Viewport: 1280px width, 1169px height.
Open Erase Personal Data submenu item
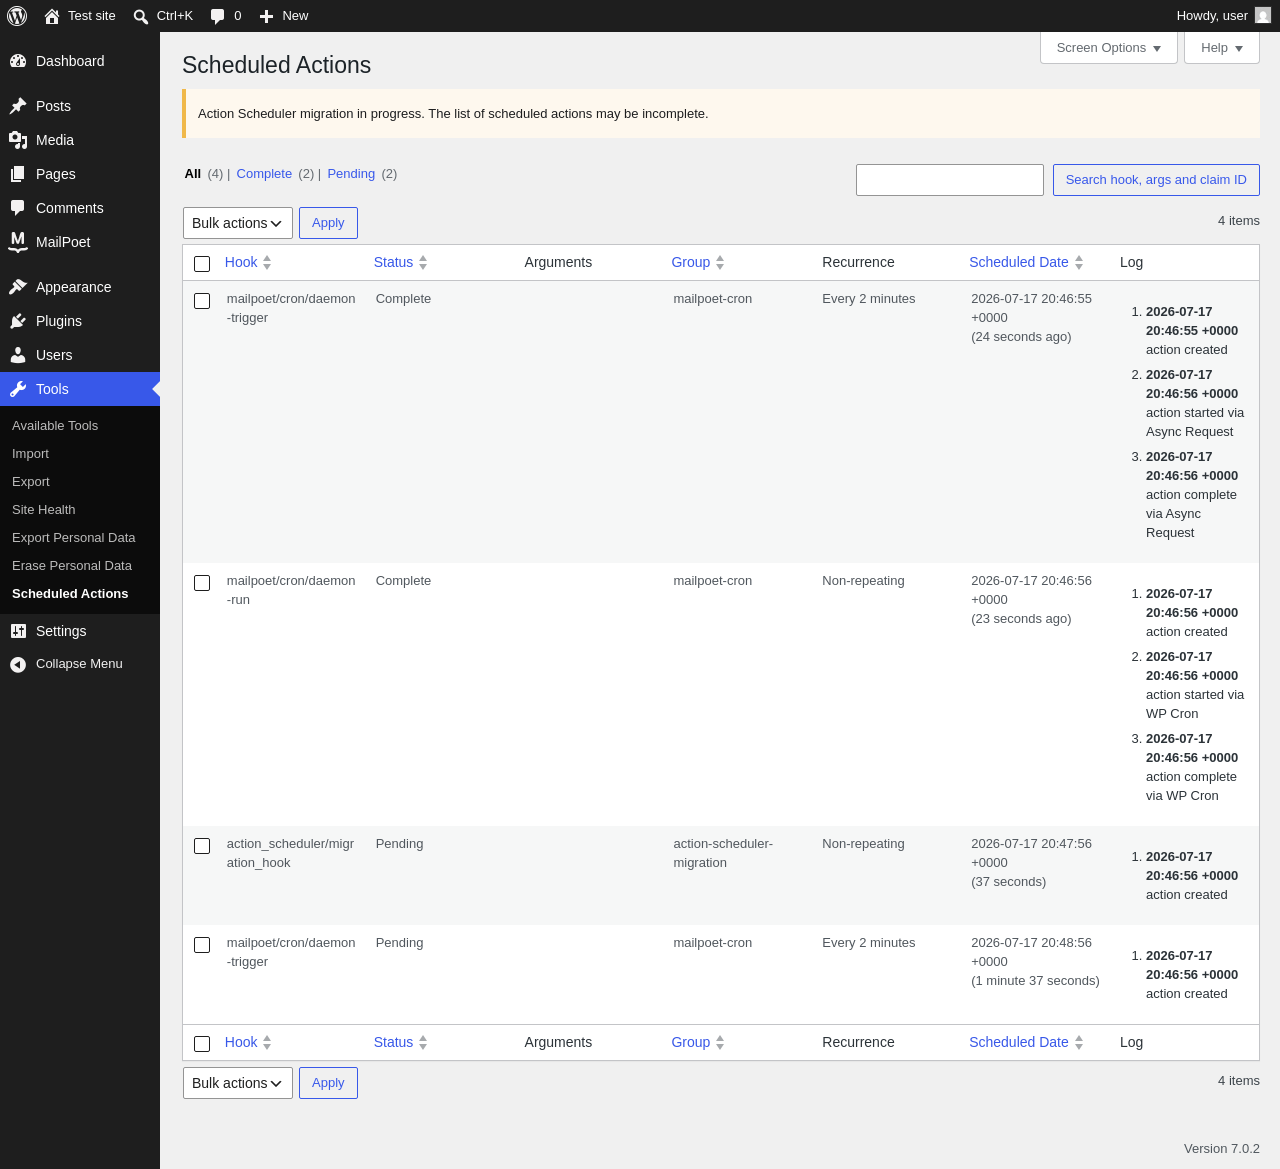pyautogui.click(x=72, y=566)
